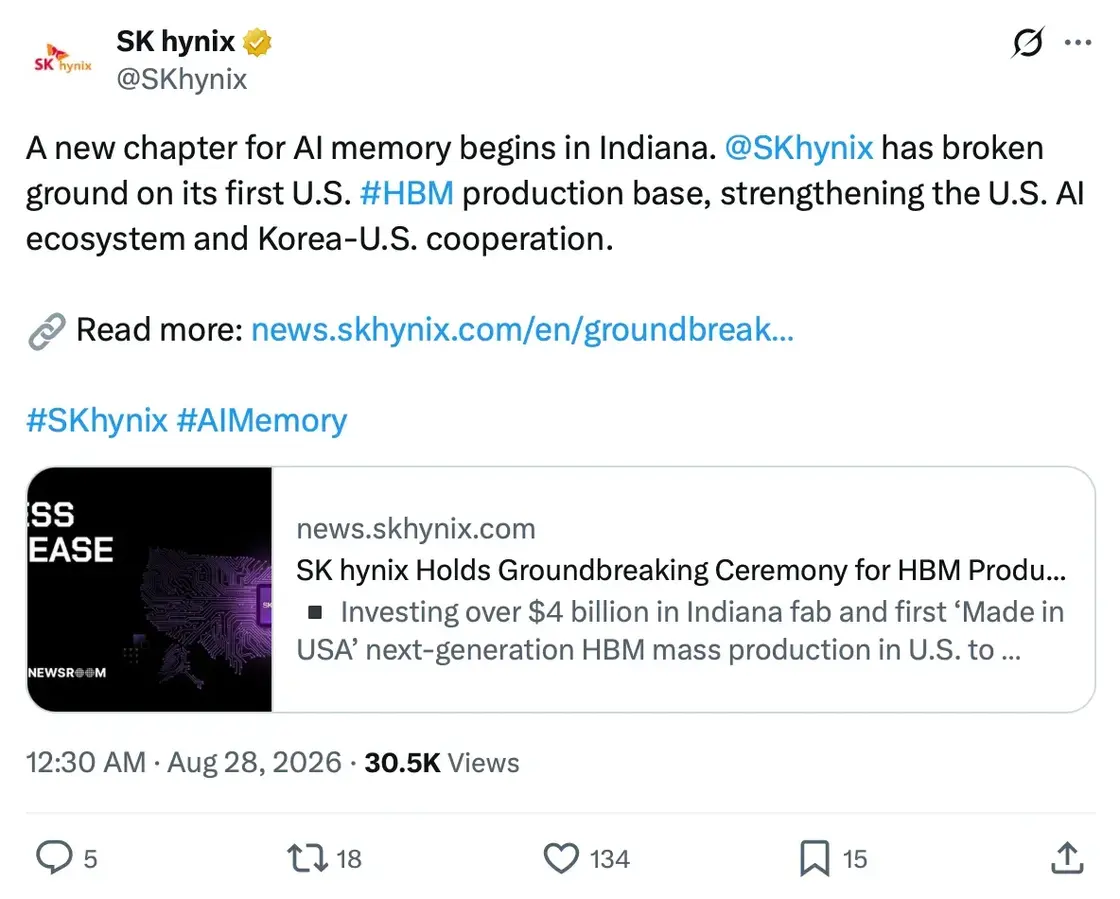
Task: Open the news.skhynix.com/en/groundbreak link
Action: click(x=522, y=329)
